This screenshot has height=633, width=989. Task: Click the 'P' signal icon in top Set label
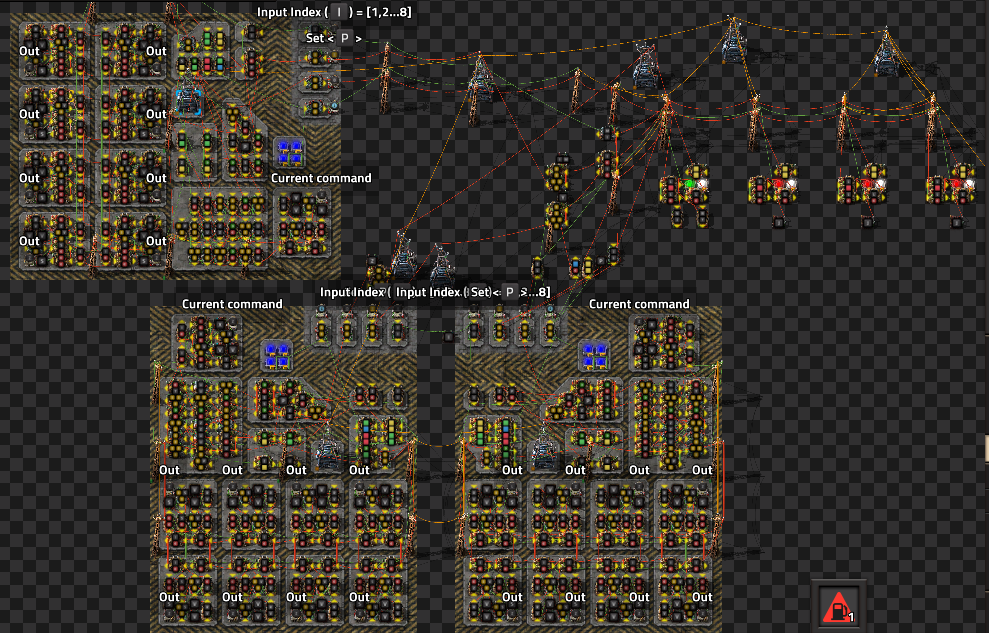coord(344,38)
